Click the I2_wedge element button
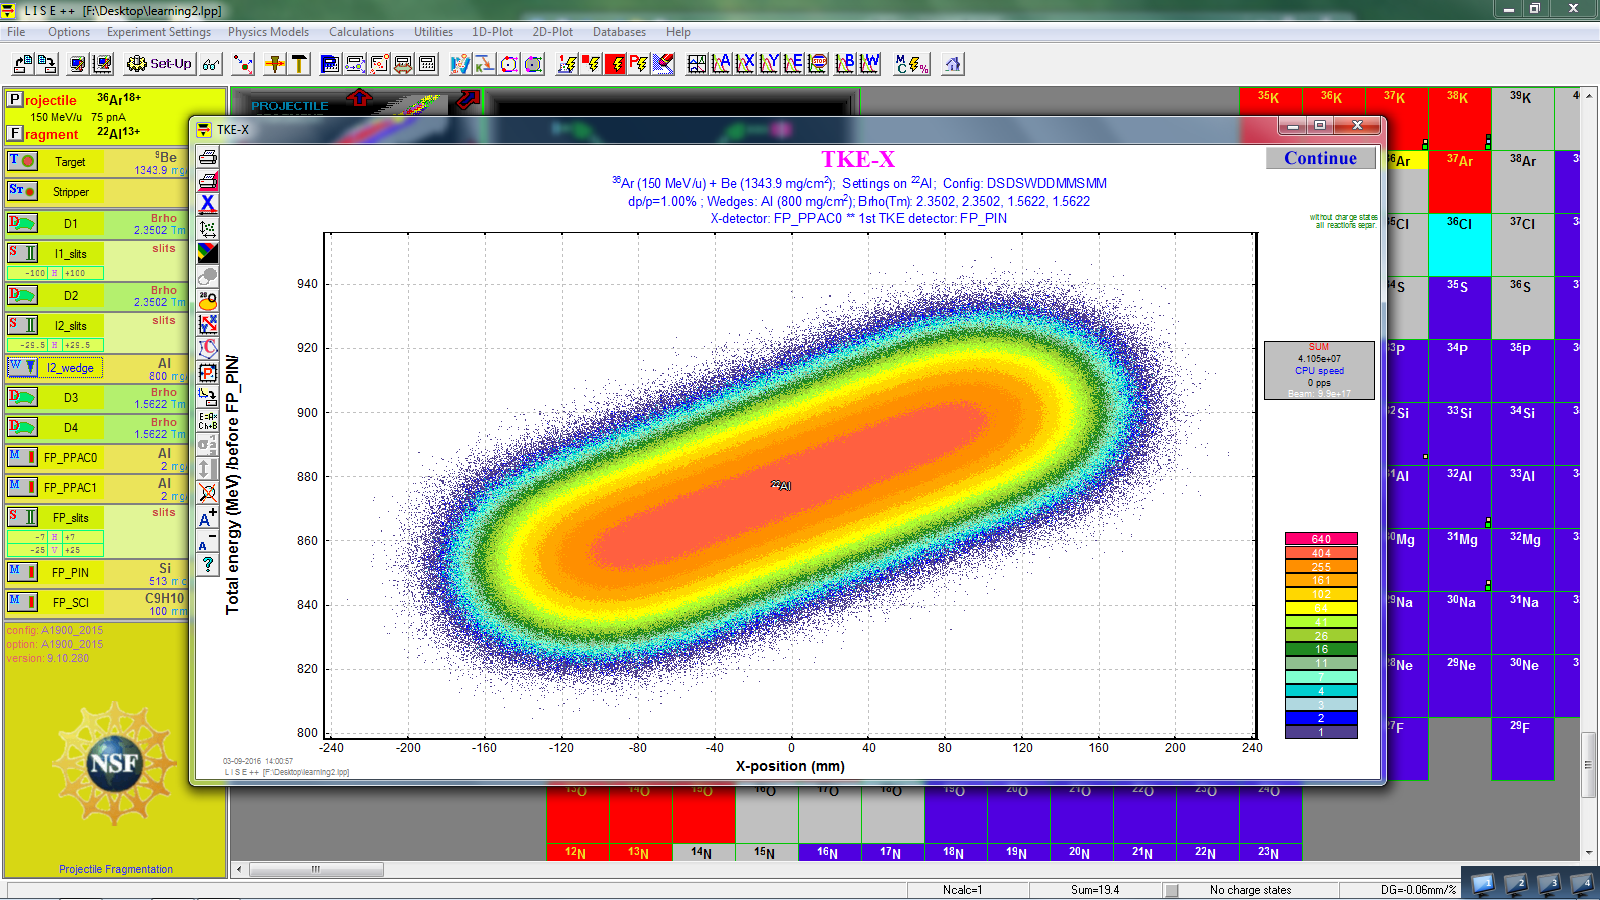 point(69,368)
